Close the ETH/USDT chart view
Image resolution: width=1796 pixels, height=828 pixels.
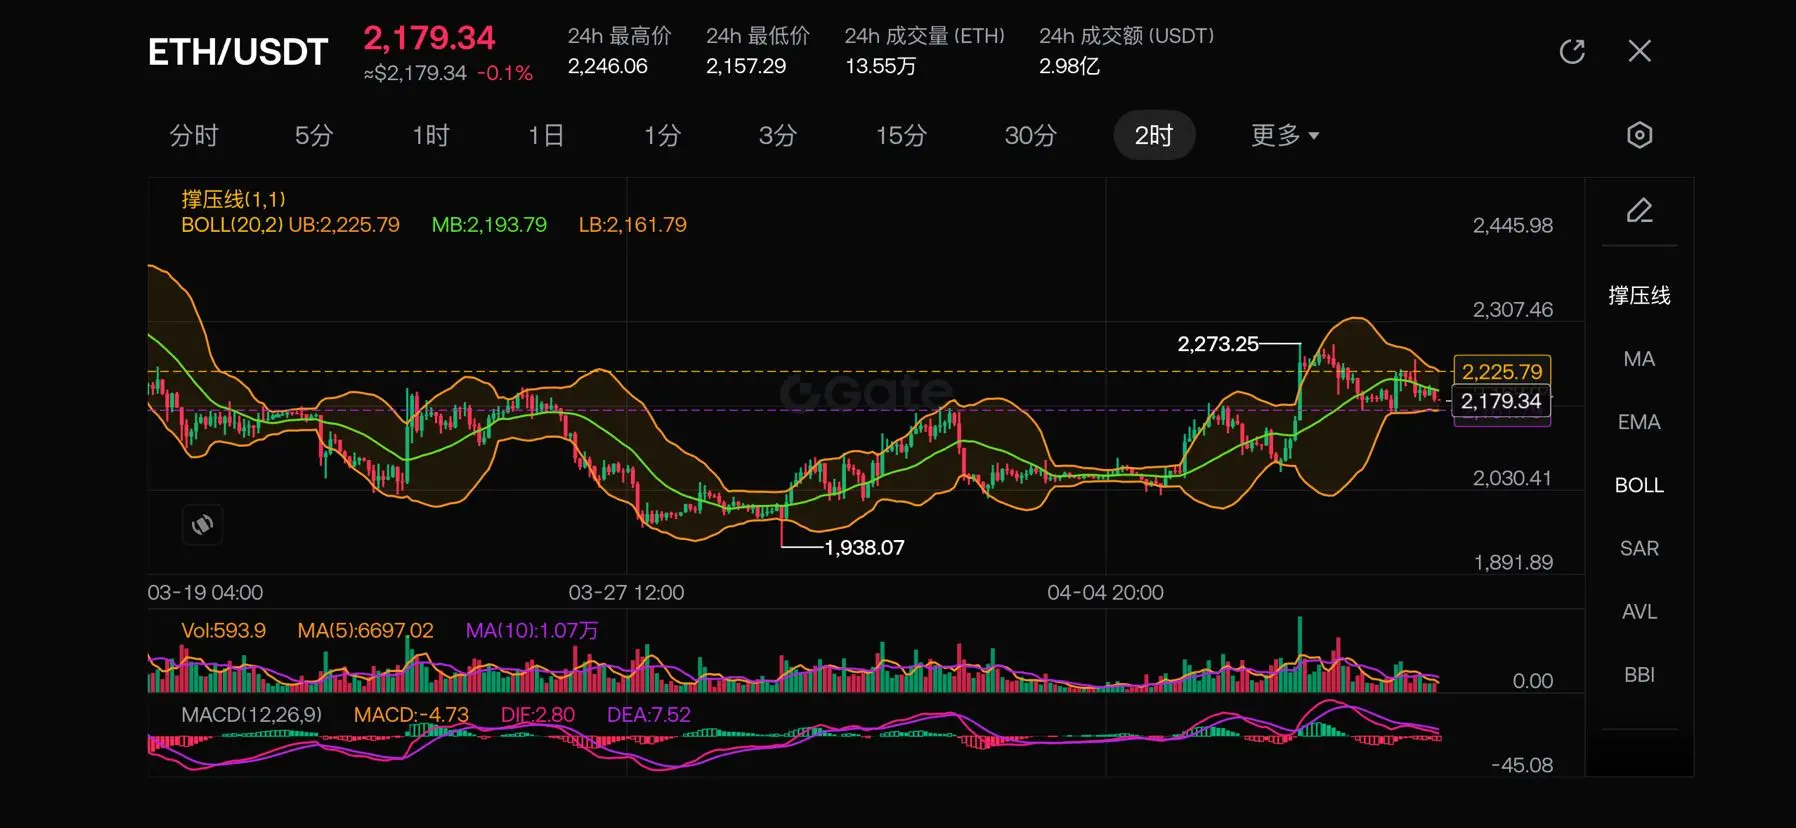[1639, 51]
